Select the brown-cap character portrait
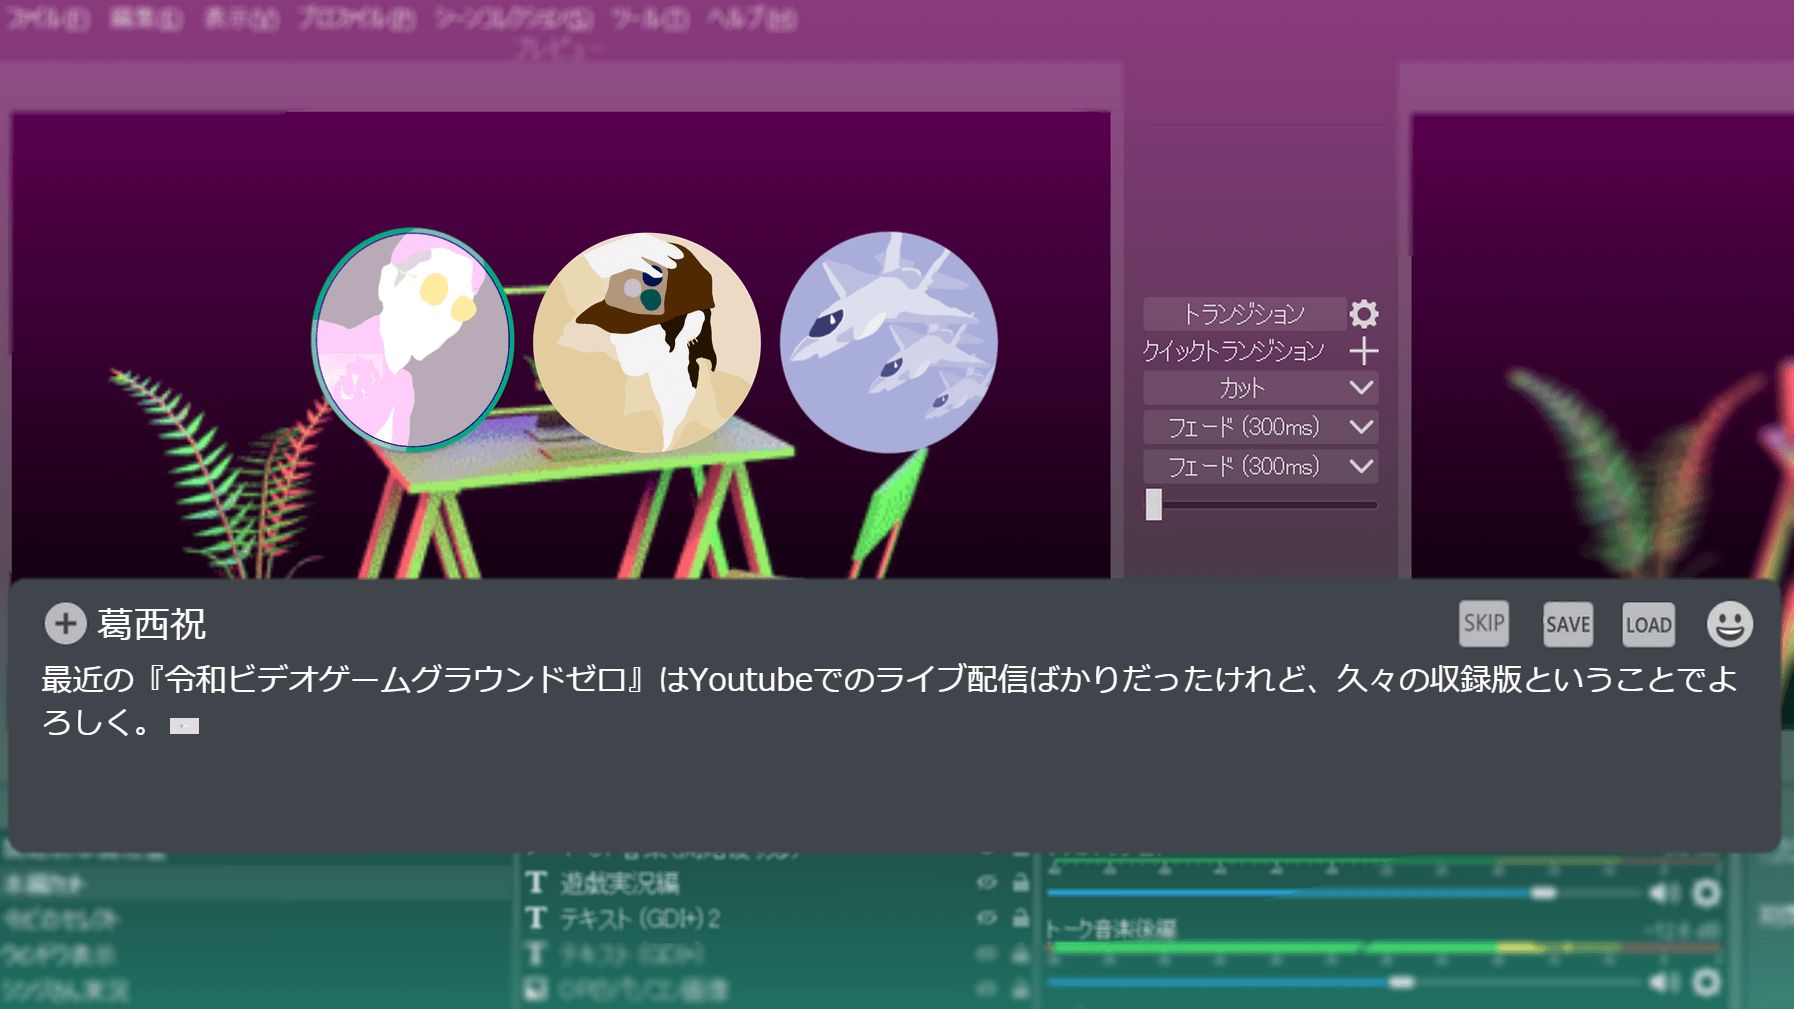Image resolution: width=1794 pixels, height=1009 pixels. point(647,342)
